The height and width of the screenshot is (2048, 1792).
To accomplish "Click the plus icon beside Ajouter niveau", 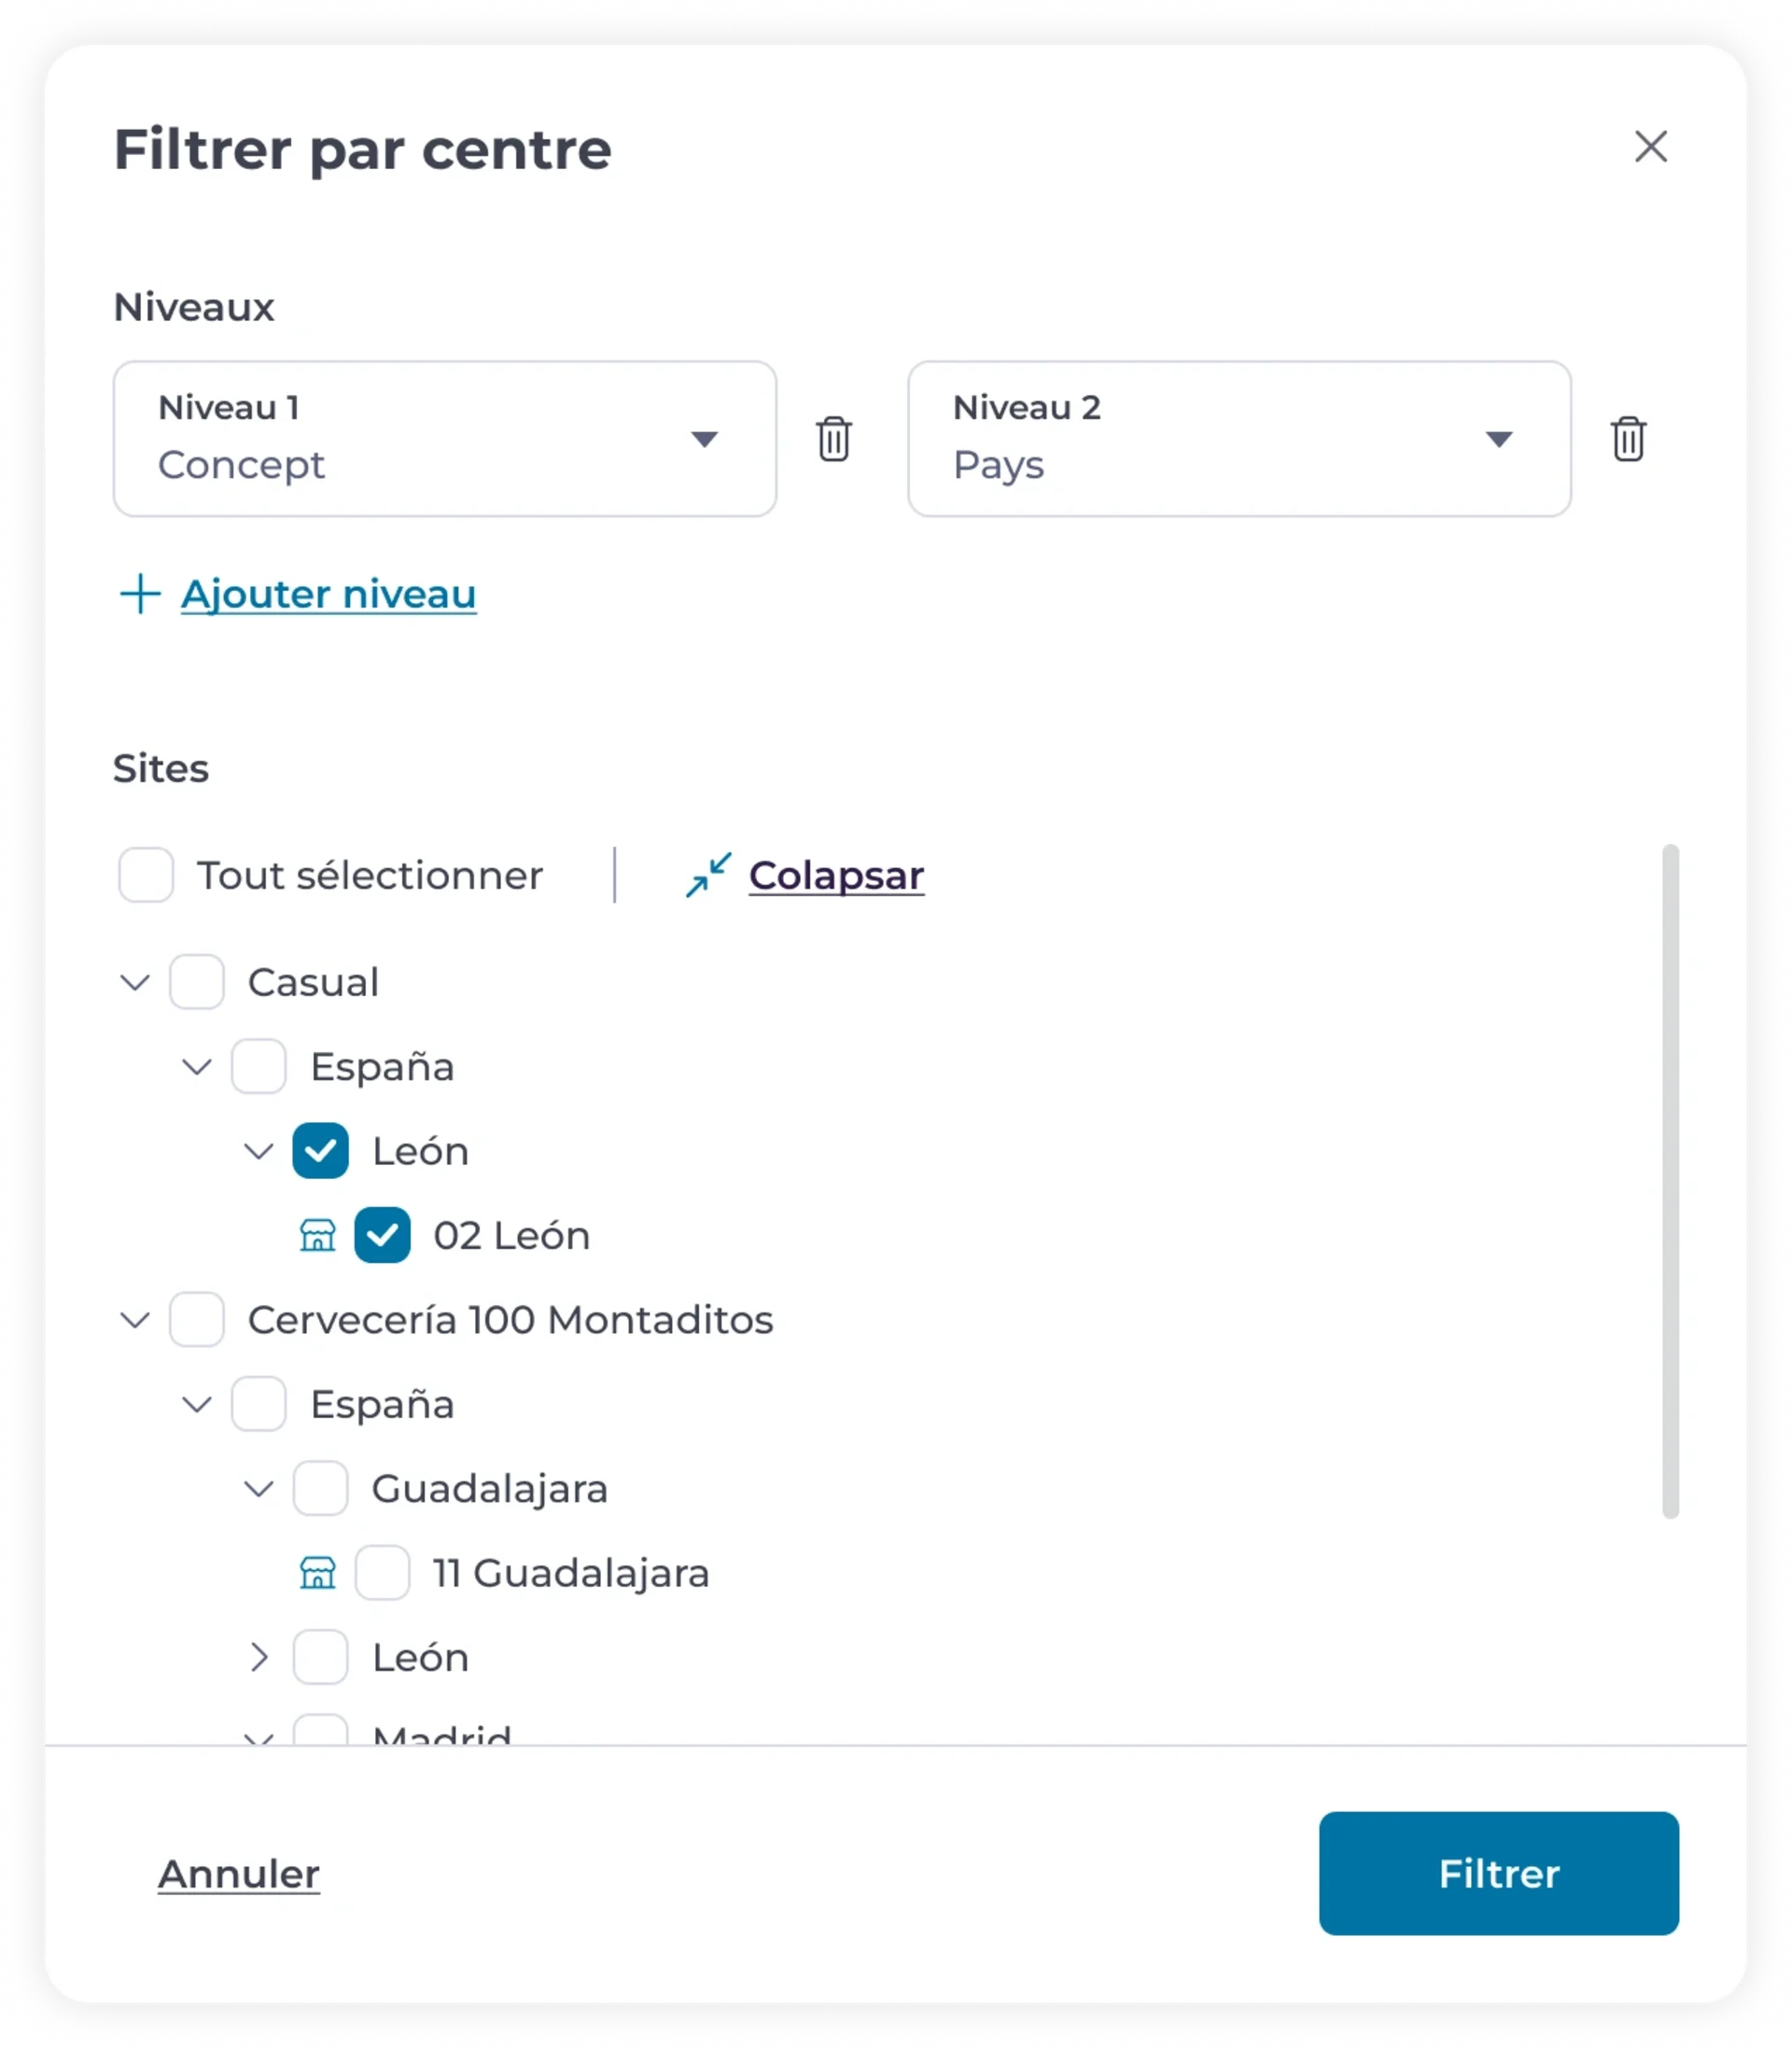I will click(140, 594).
